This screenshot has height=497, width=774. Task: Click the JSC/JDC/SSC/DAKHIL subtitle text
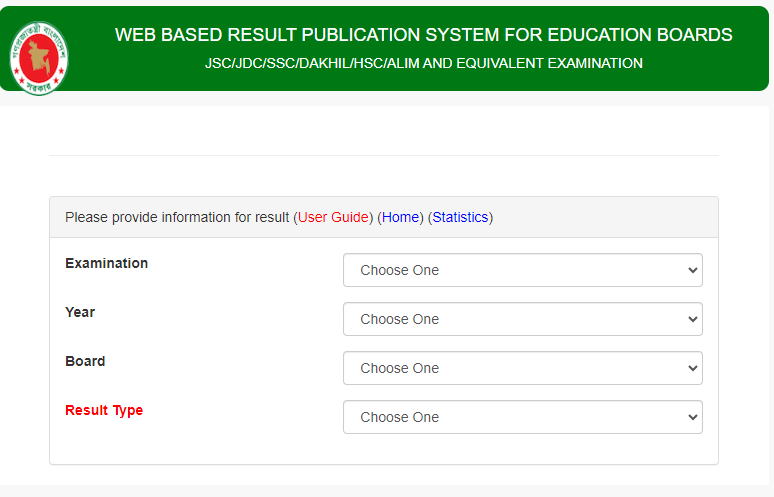pyautogui.click(x=423, y=63)
